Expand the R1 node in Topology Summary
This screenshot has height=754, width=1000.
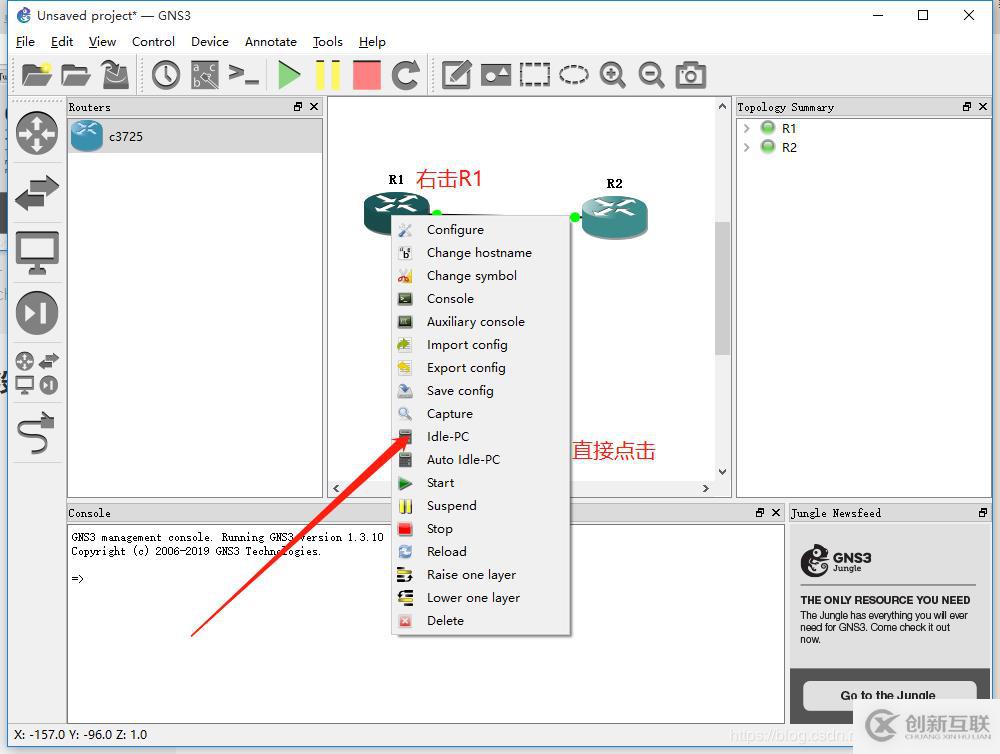pos(746,128)
